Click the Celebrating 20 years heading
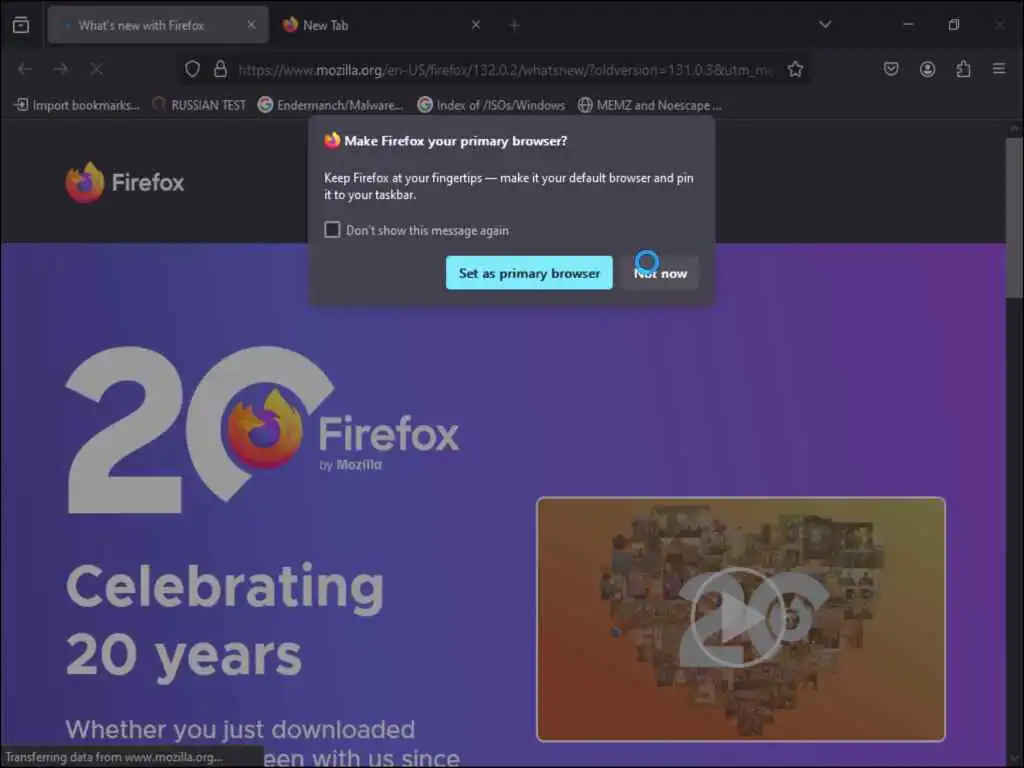 (225, 622)
